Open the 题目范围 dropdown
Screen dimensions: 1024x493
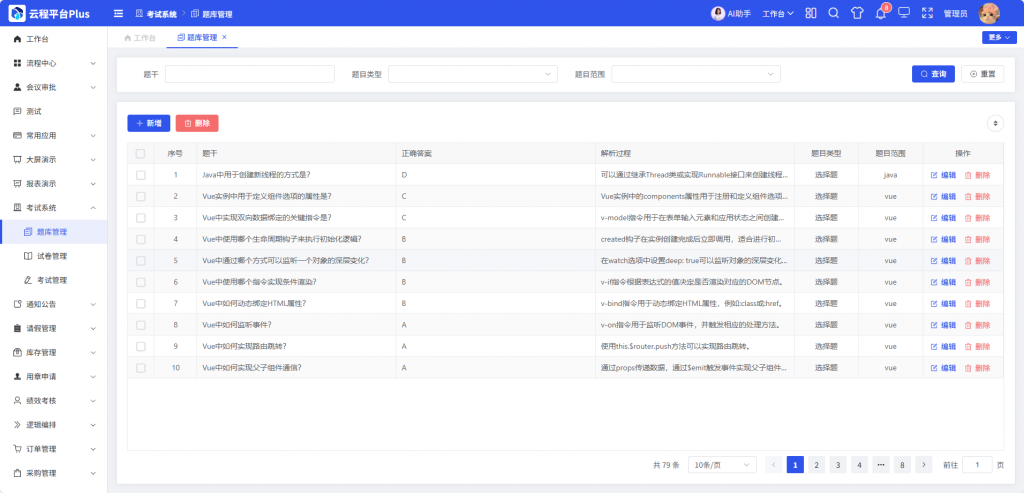pos(696,74)
